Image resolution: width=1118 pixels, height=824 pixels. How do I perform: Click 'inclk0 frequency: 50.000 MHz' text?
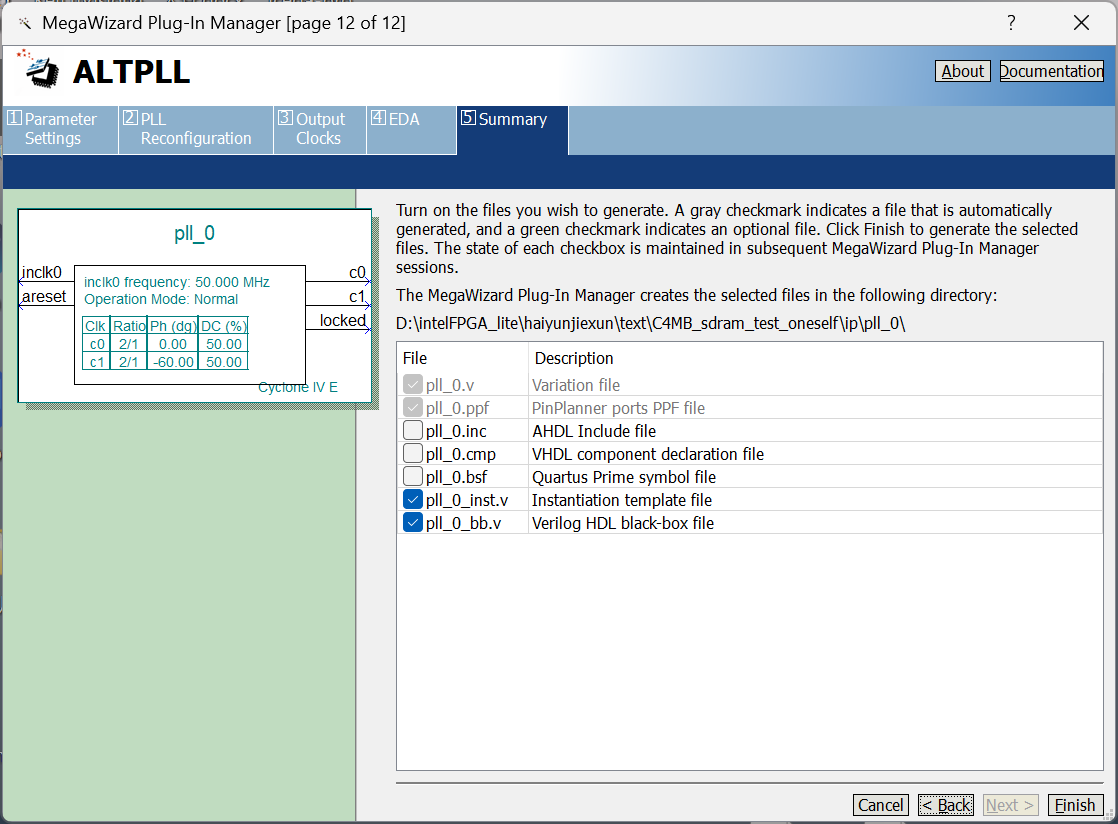pyautogui.click(x=177, y=282)
